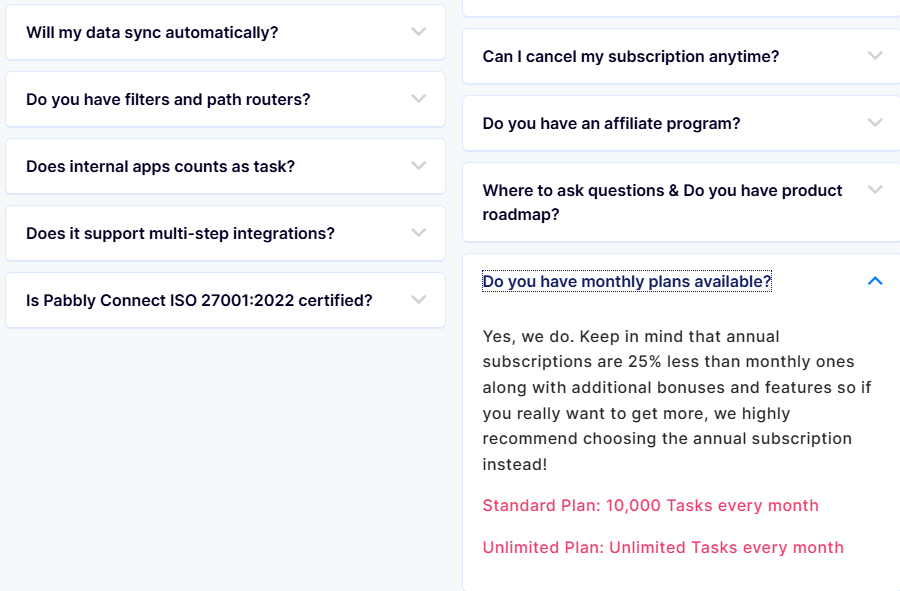Collapse monthly plans answer with up chevron
The image size is (900, 591).
[875, 281]
